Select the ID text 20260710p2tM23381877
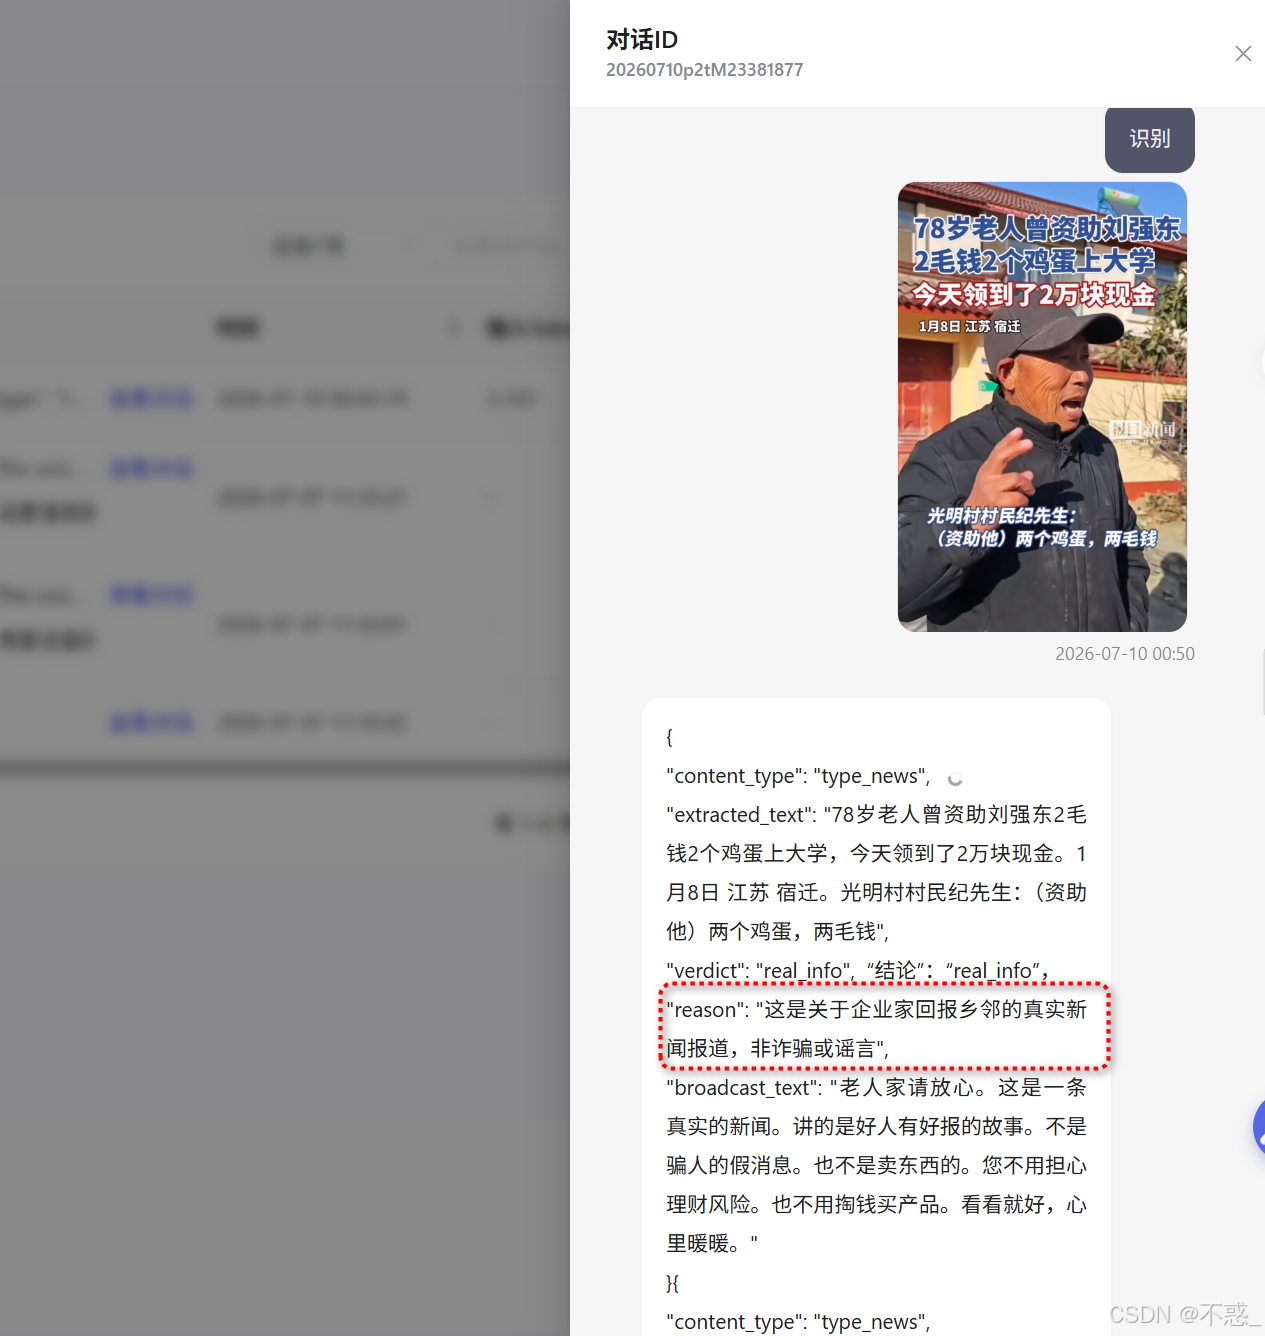Screen dimensions: 1265x1336 [x=704, y=70]
